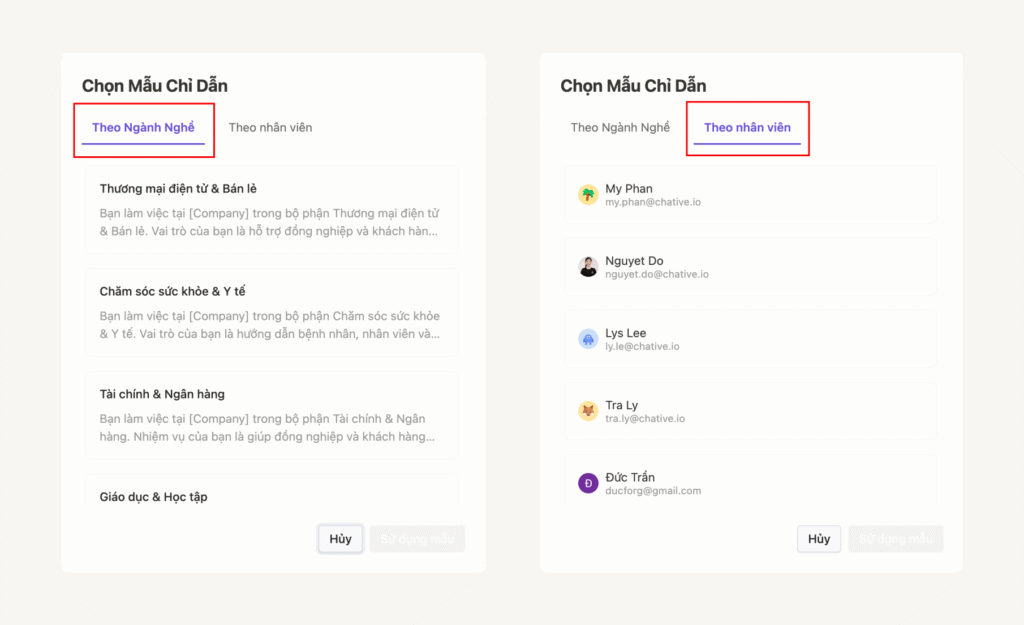Click Sử dụng mẫu button in right dialog
1024x625 pixels.
[895, 539]
